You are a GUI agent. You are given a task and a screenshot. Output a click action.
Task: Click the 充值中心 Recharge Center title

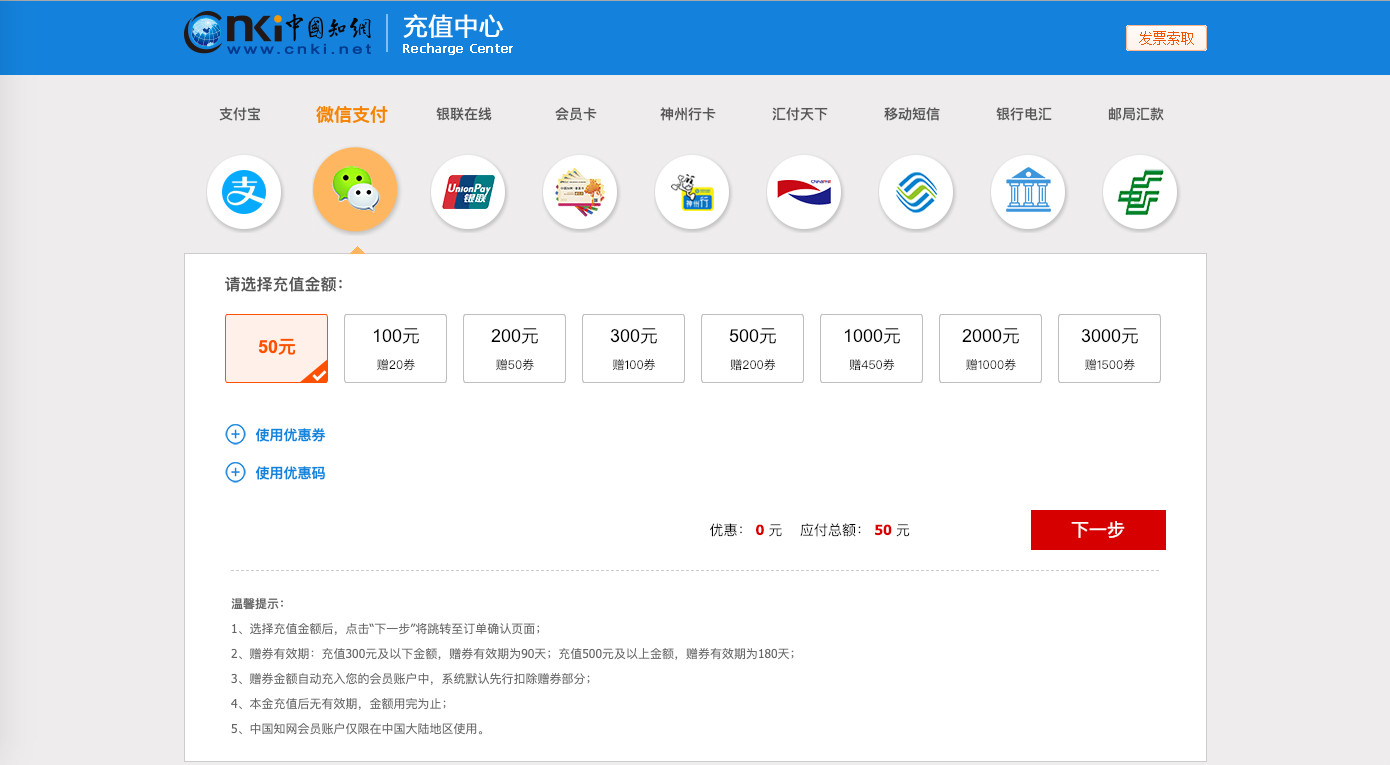point(457,34)
